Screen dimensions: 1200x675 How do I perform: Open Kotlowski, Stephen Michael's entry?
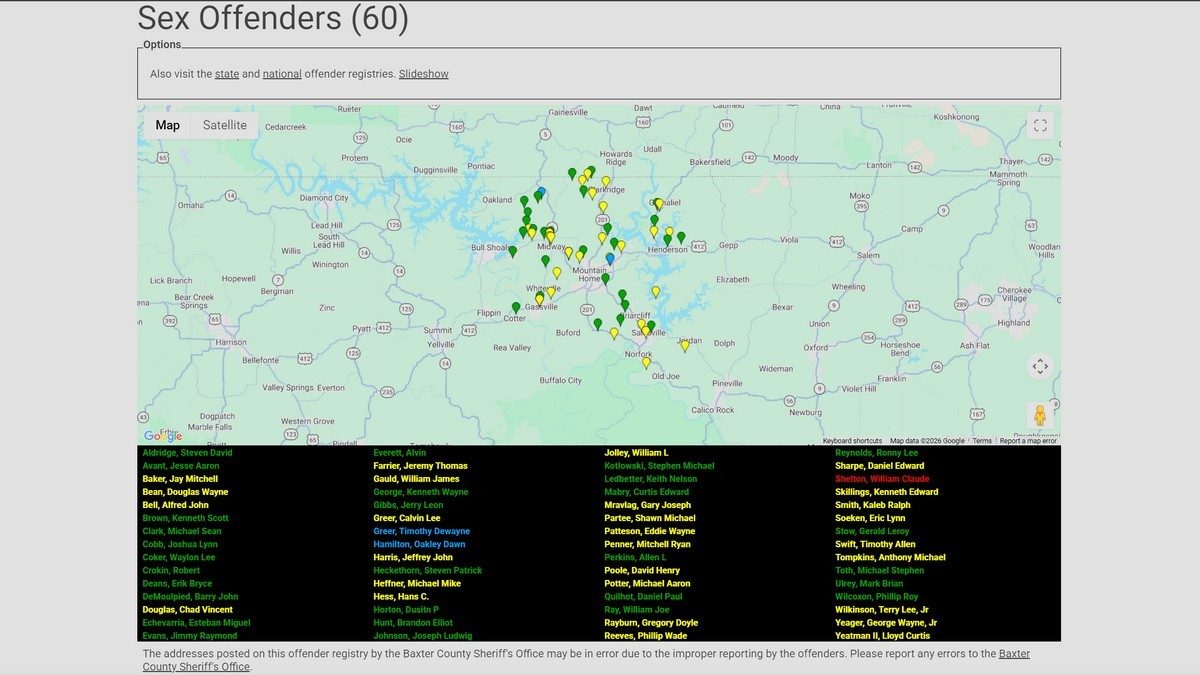coord(659,466)
